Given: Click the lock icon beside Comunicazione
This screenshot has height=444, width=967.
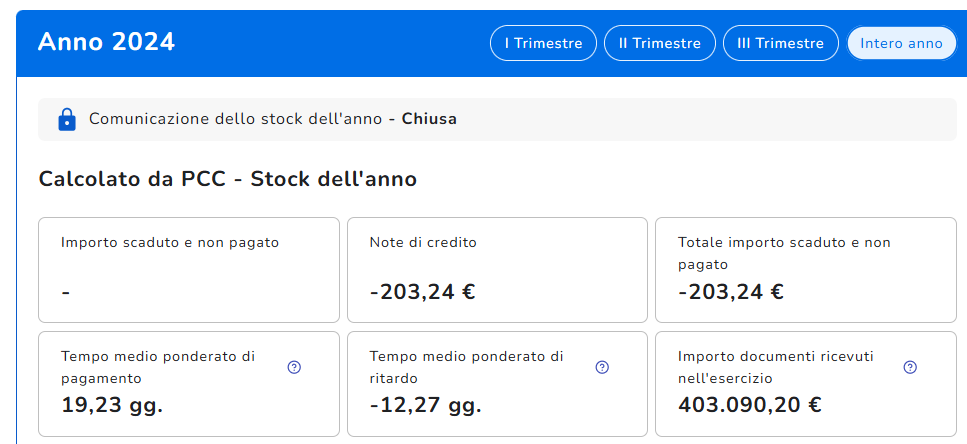Looking at the screenshot, I should [x=67, y=120].
